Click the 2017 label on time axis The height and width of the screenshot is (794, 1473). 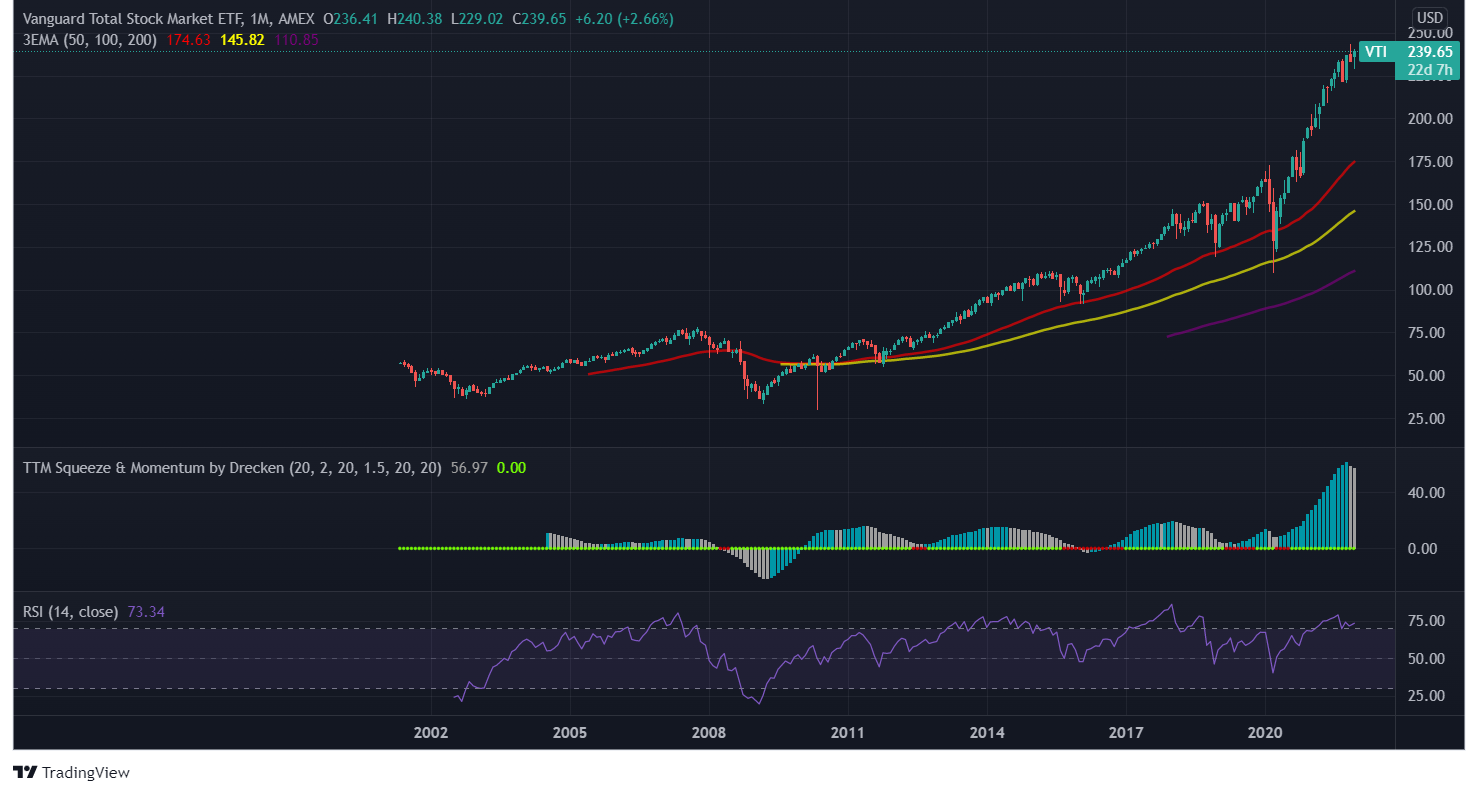pos(1127,732)
